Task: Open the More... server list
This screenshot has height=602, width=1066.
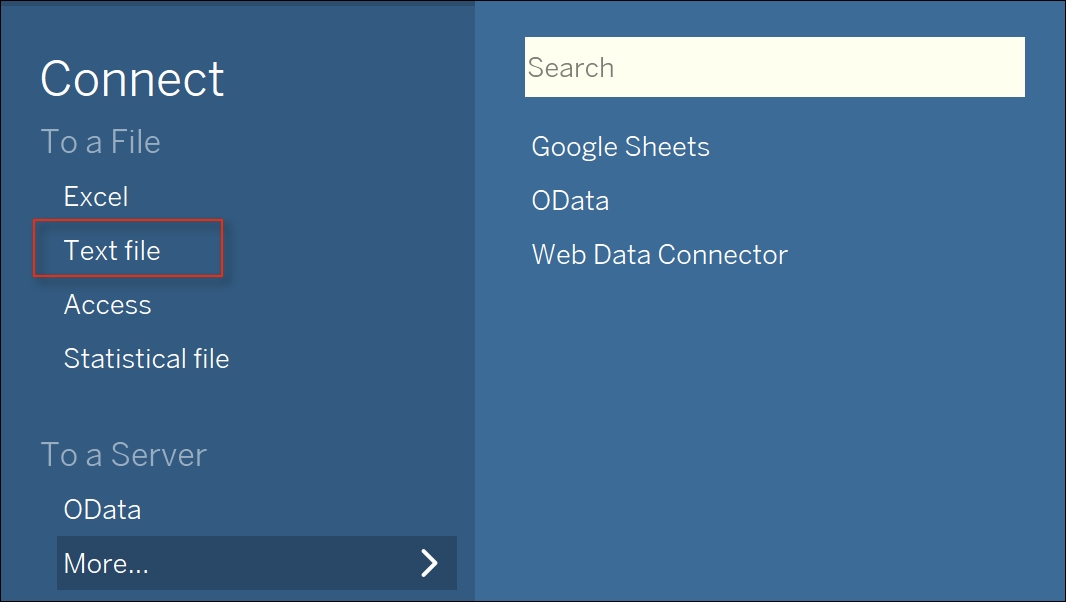Action: tap(256, 563)
